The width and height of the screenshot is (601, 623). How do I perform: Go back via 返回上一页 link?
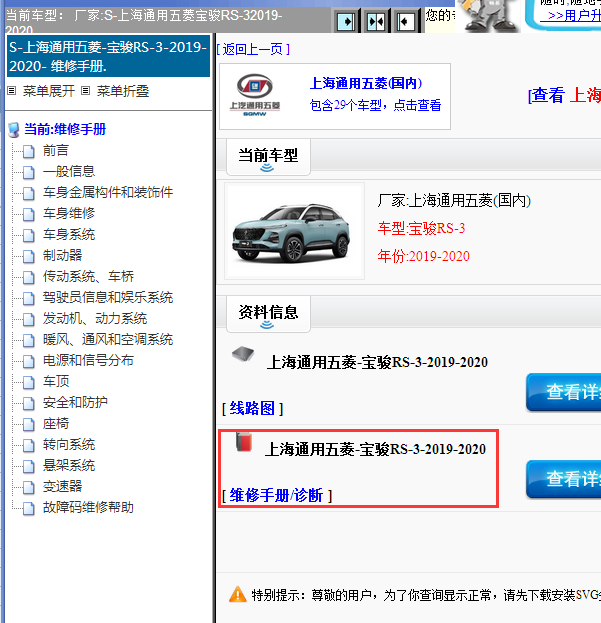(x=253, y=49)
